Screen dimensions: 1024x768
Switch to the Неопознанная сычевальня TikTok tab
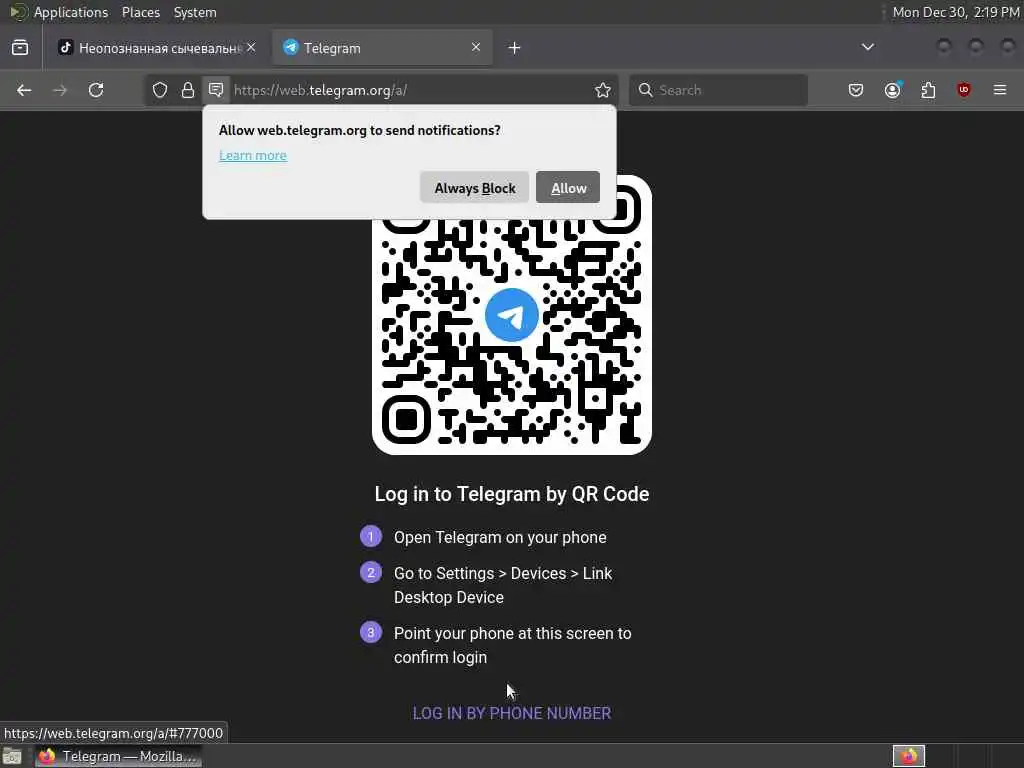coord(157,48)
